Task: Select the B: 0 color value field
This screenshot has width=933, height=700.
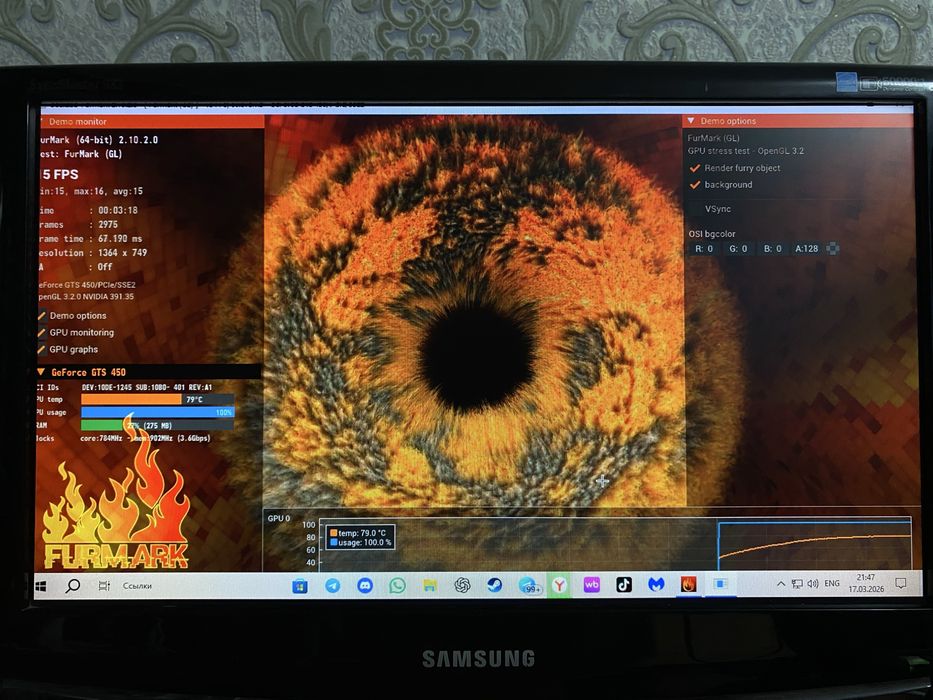Action: pyautogui.click(x=772, y=249)
